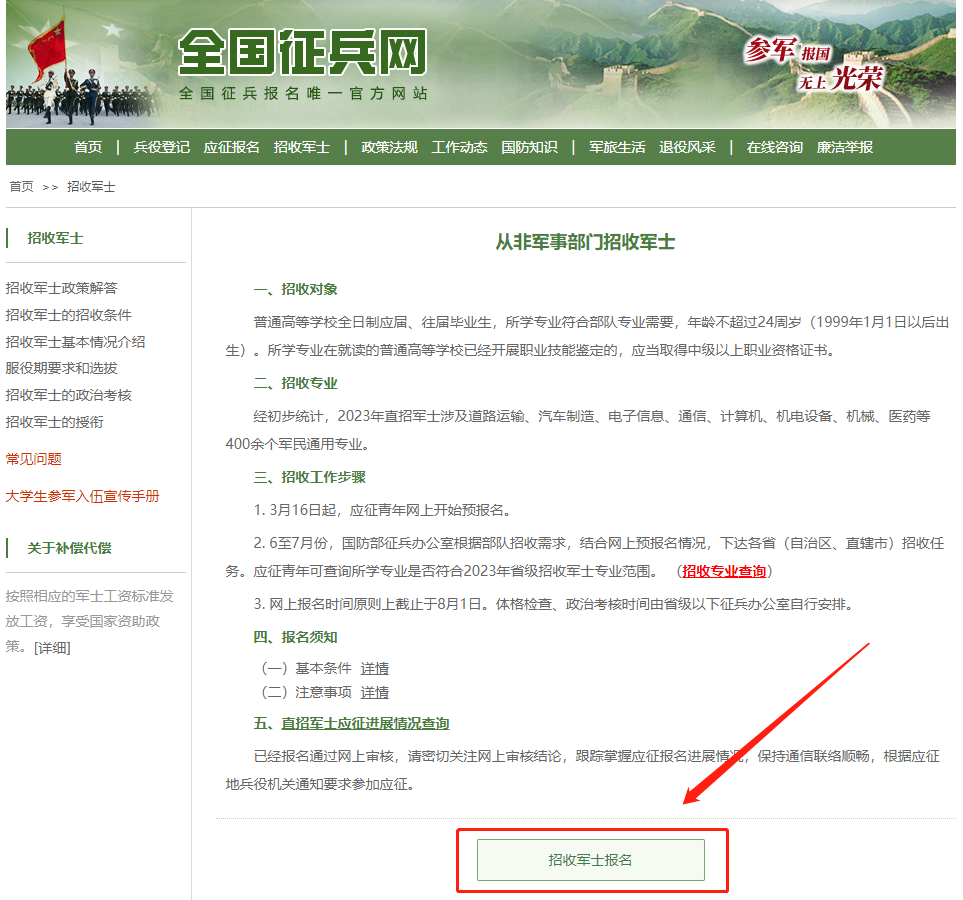Screen dimensions: 963x900
Task: Open 招收军士的政治考核 in the sidebar
Action: (68, 395)
